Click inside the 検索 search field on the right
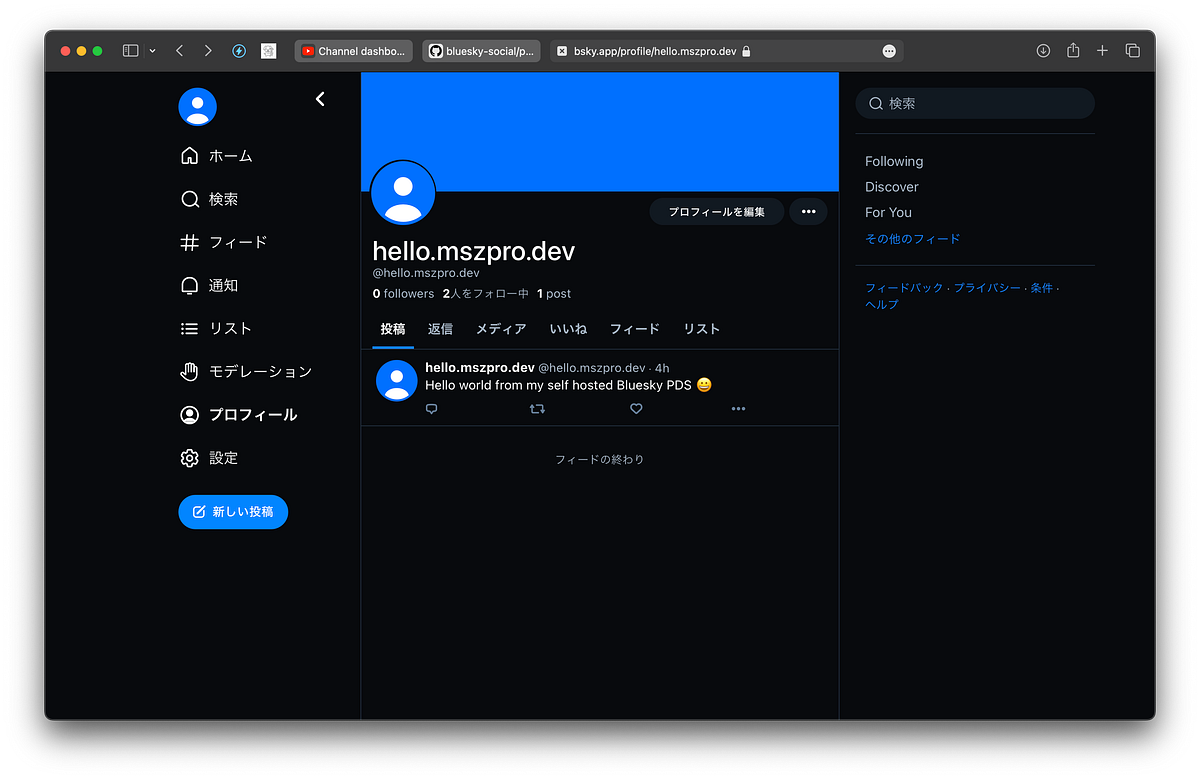Screen dimensions: 1200x779 pyautogui.click(x=975, y=103)
